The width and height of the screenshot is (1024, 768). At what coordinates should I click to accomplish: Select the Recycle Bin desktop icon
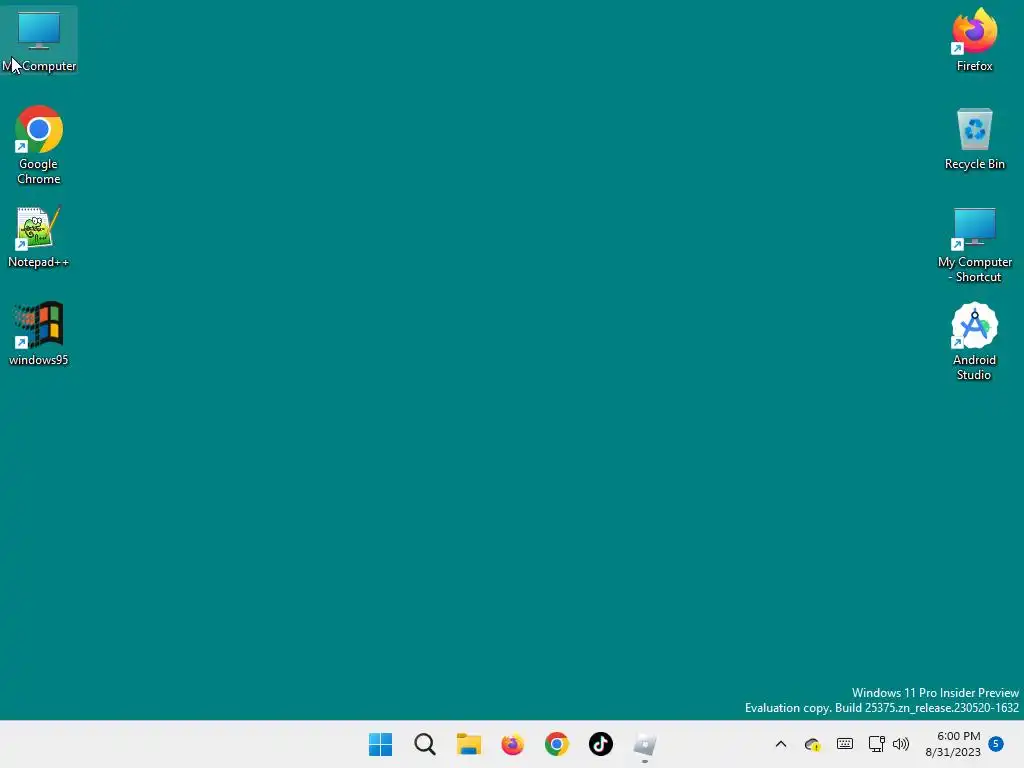tap(974, 139)
